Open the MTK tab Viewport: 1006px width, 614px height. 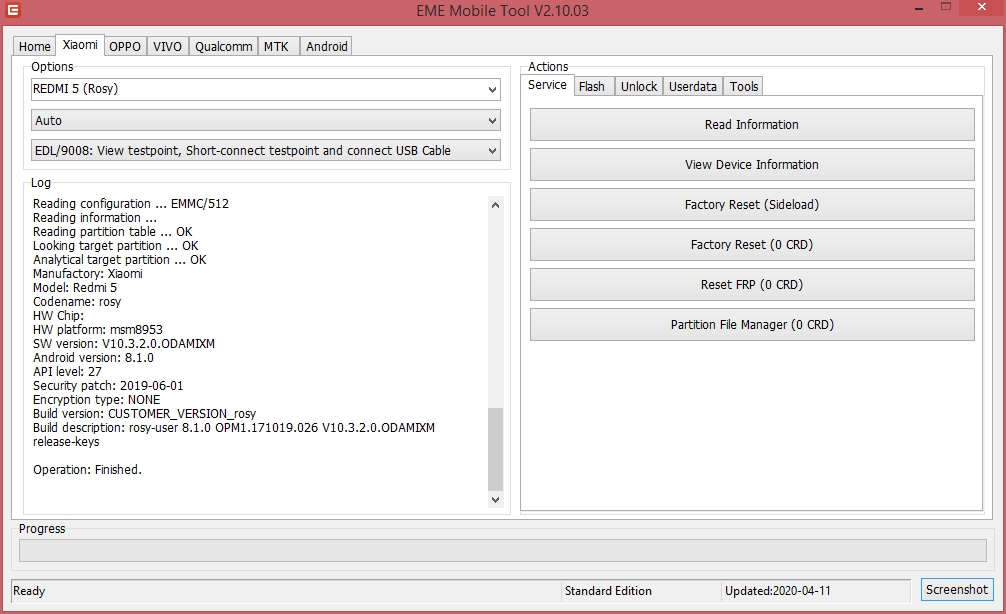(x=277, y=46)
